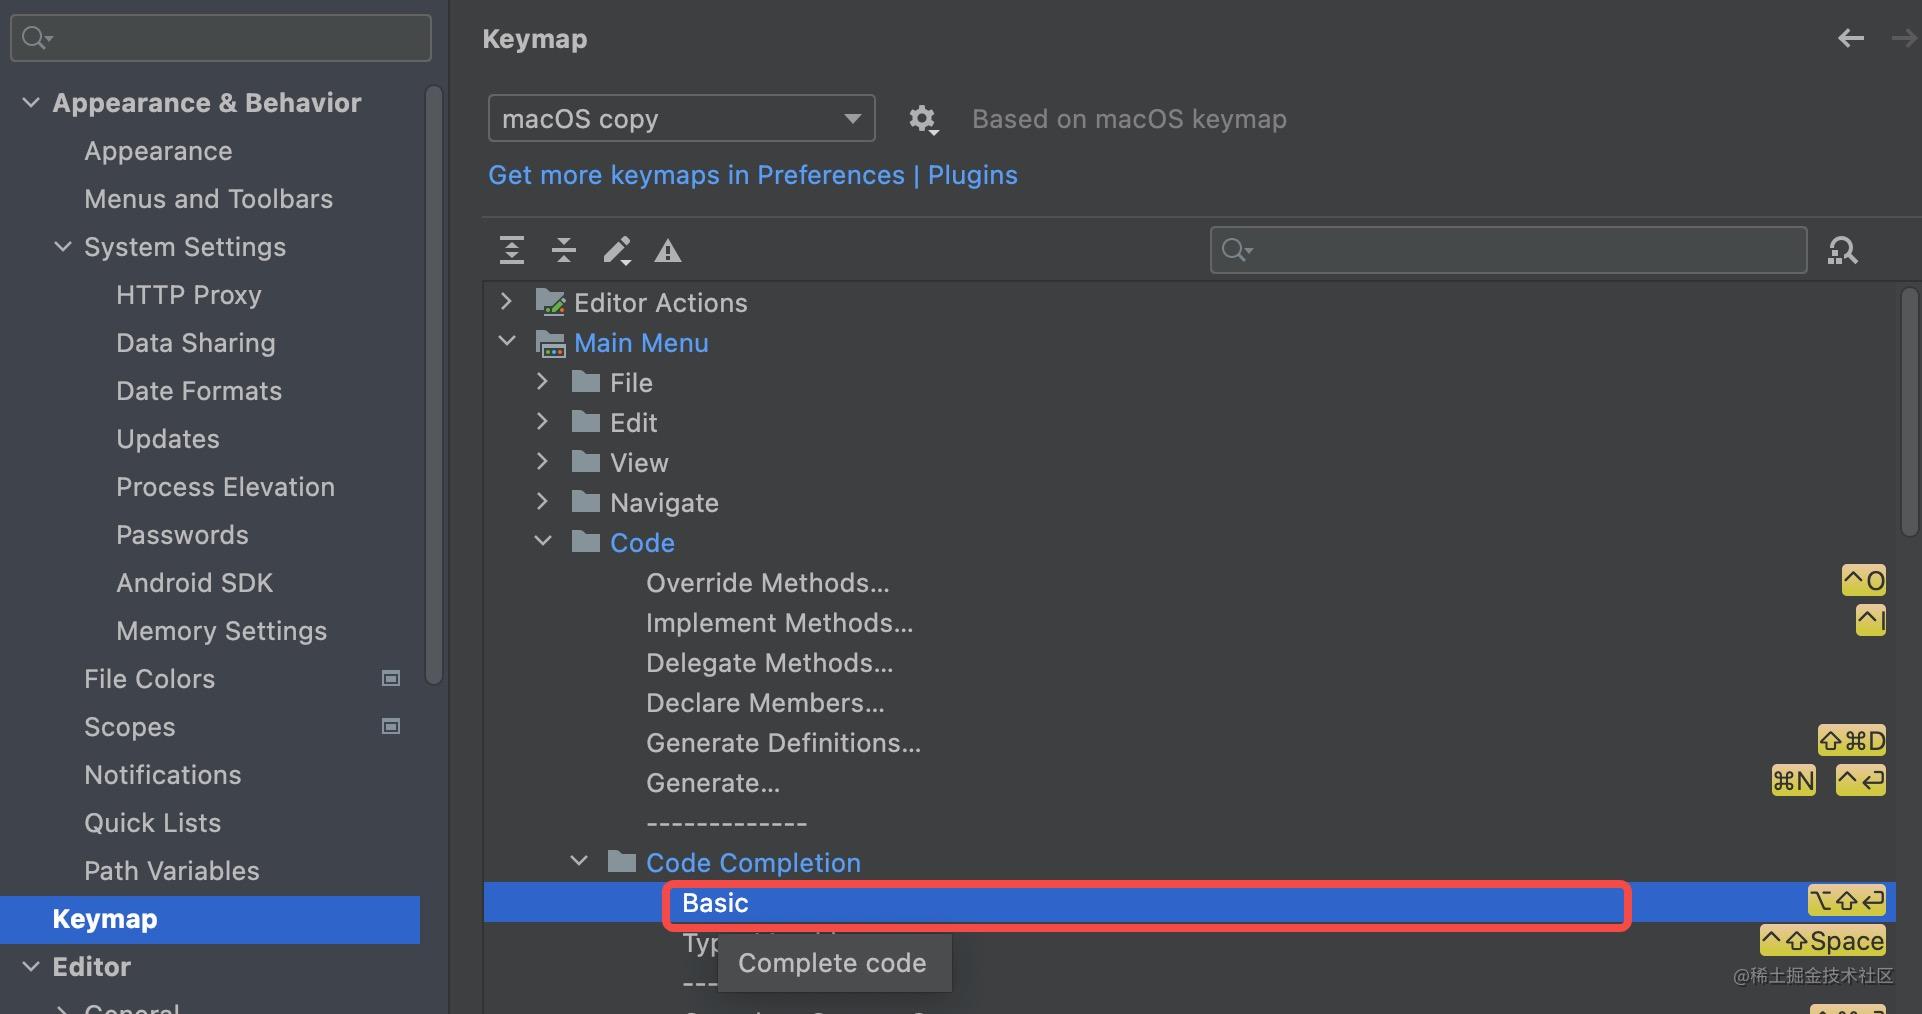
Task: Click Find Actions by Shortcut icon
Action: coord(1843,250)
